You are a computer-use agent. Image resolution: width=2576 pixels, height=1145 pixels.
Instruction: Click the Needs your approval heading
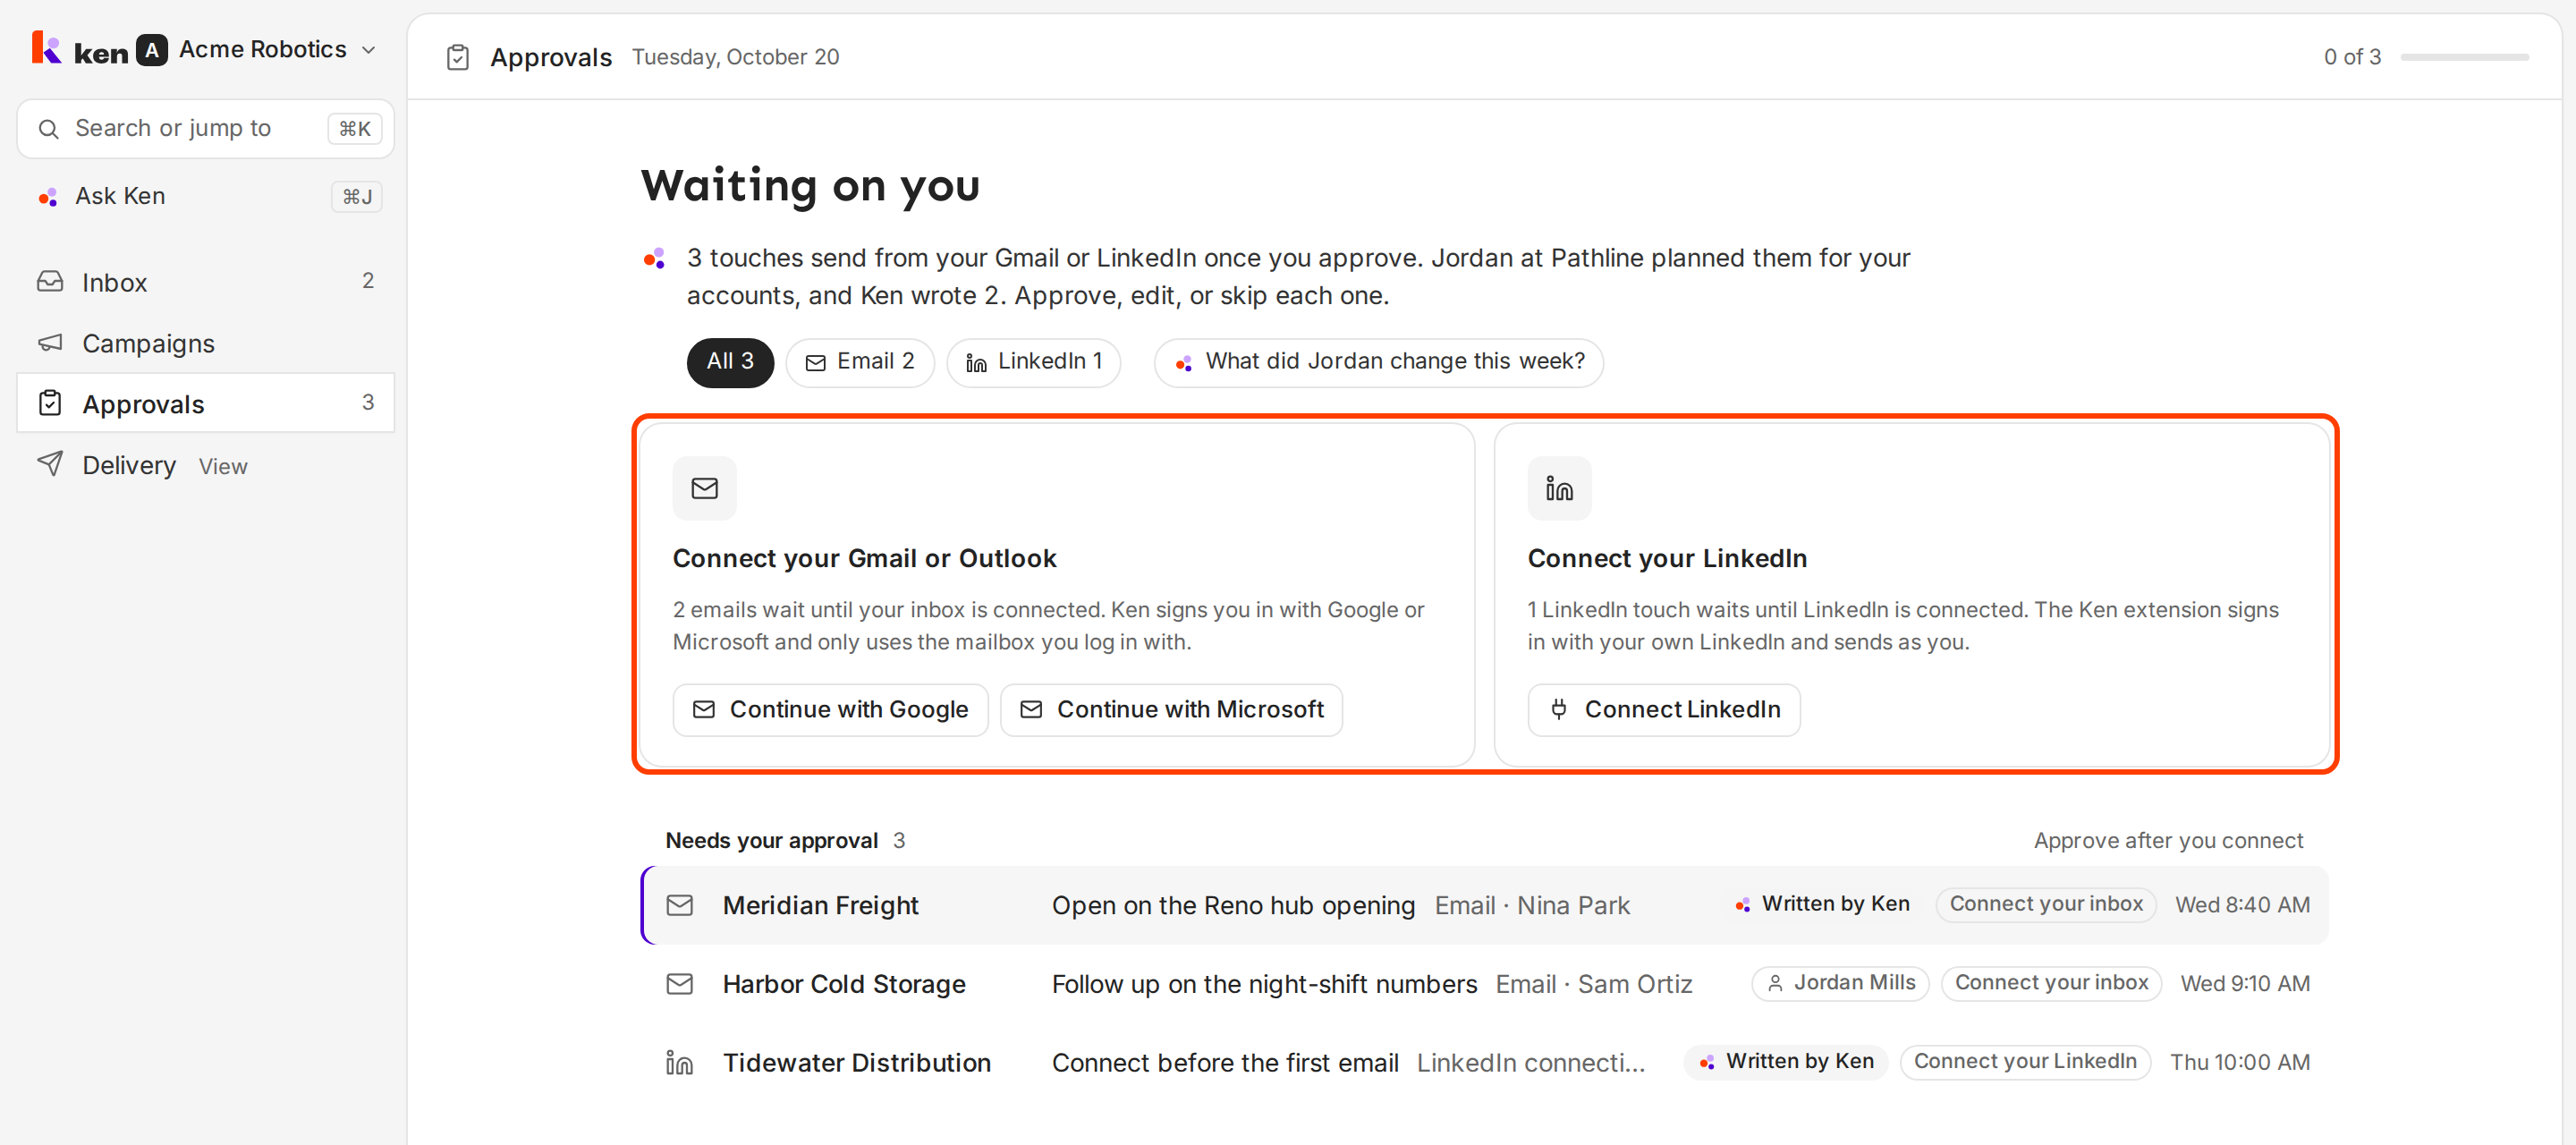(x=772, y=841)
